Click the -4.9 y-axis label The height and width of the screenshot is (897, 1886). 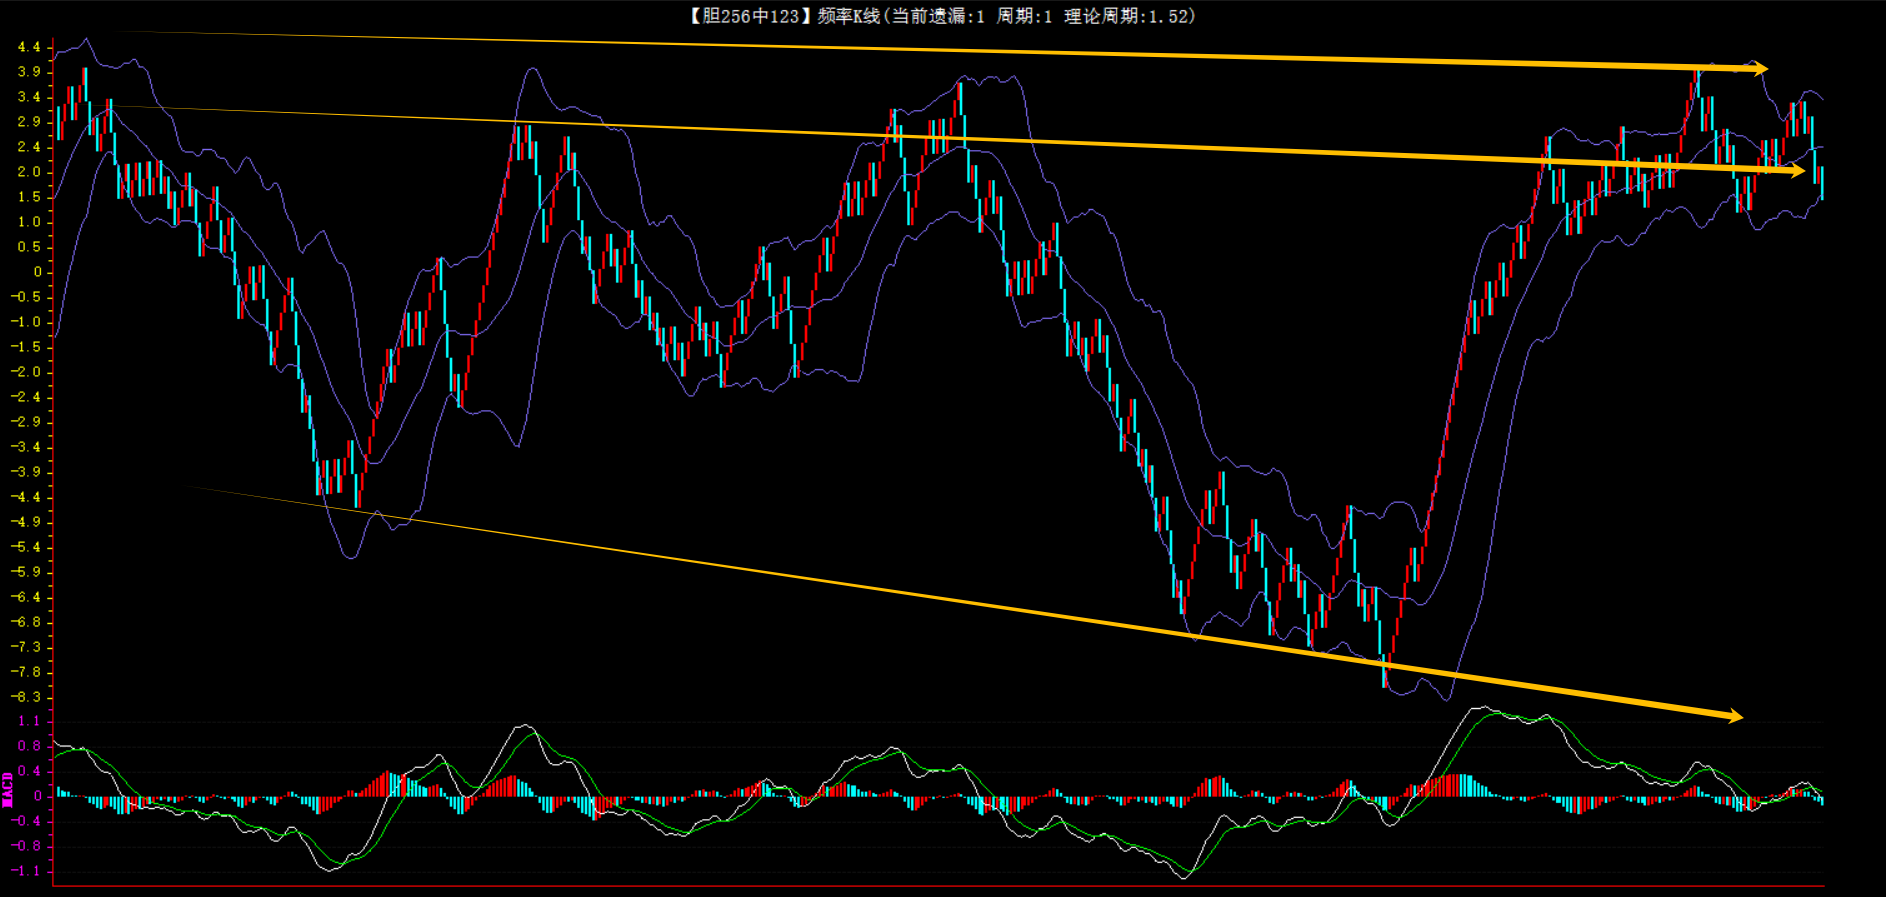[x=26, y=522]
